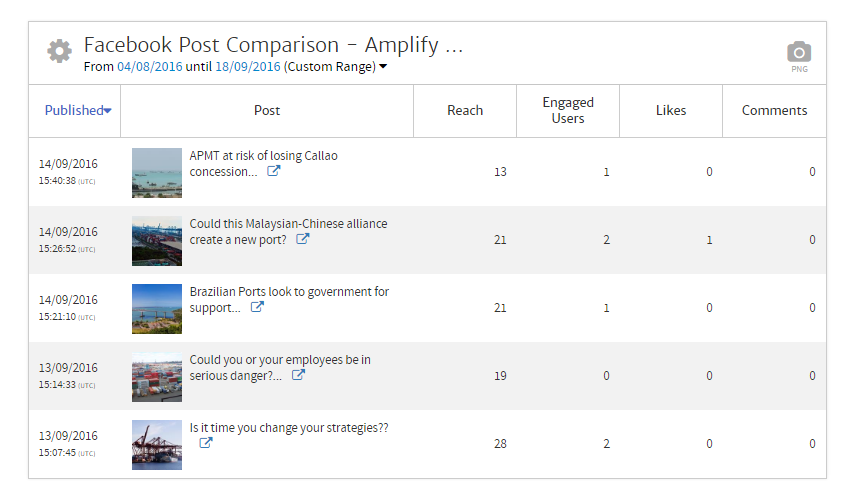This screenshot has height=495, width=844.
Task: Sort table by Engaged Users column
Action: pyautogui.click(x=567, y=111)
